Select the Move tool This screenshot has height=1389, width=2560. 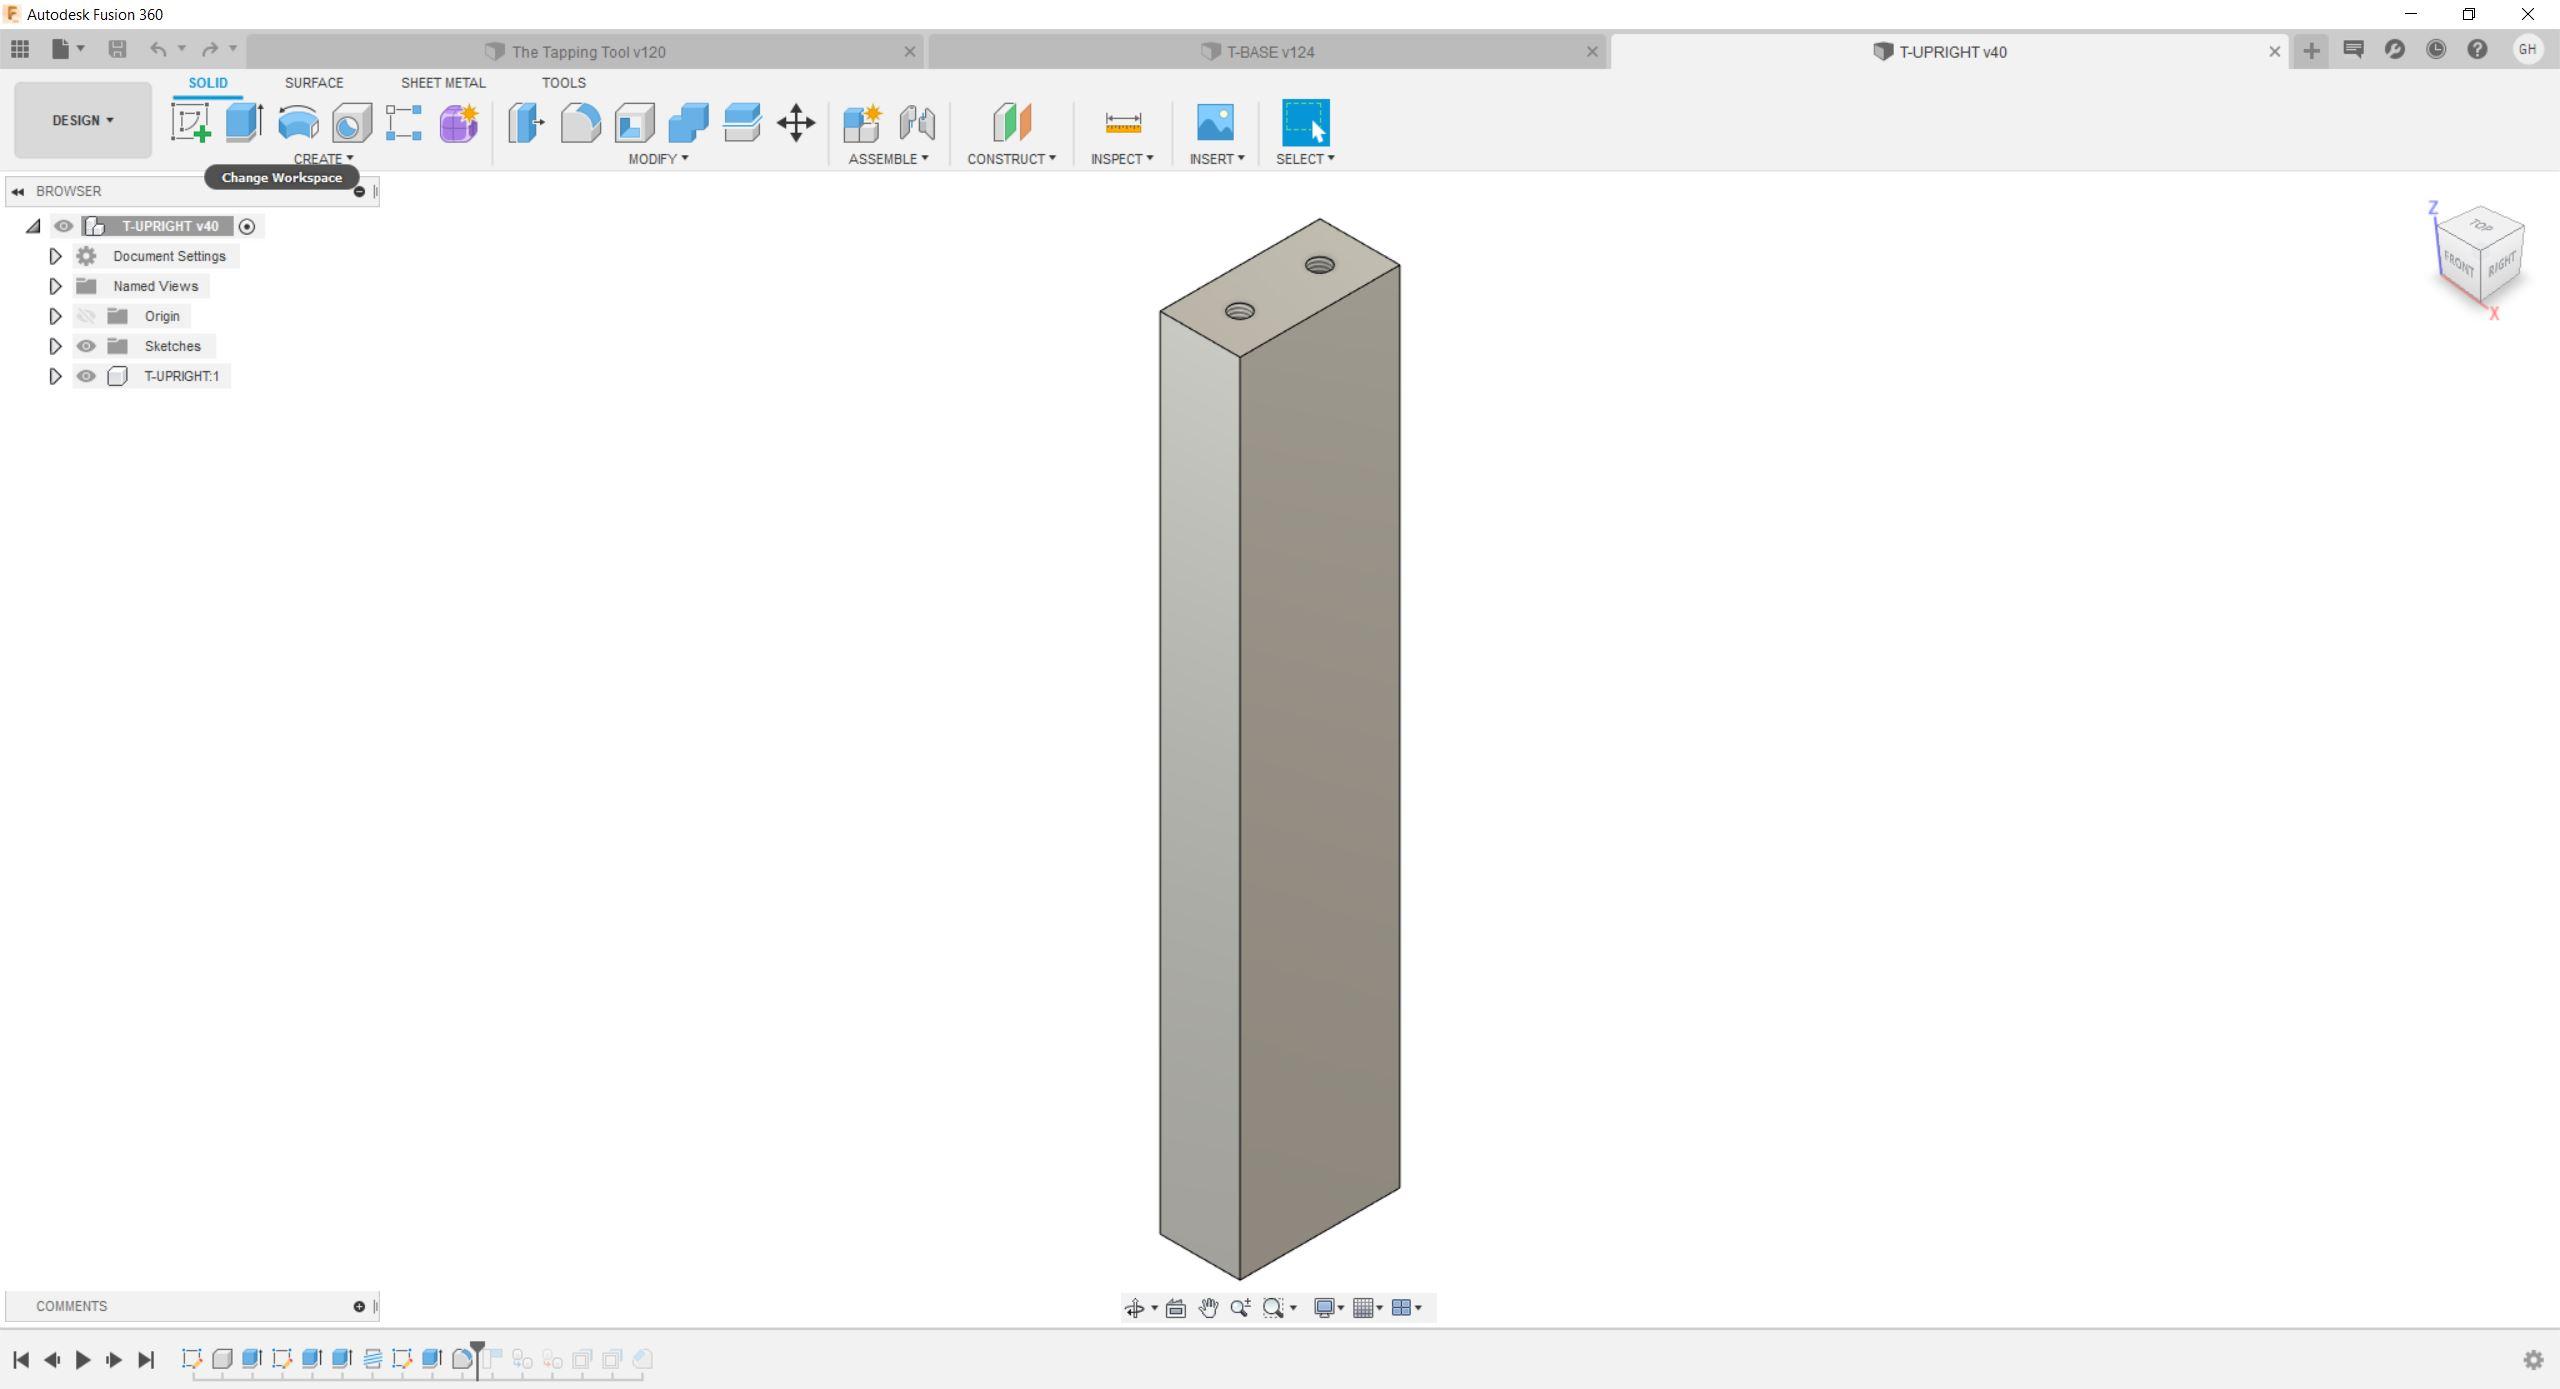point(795,121)
